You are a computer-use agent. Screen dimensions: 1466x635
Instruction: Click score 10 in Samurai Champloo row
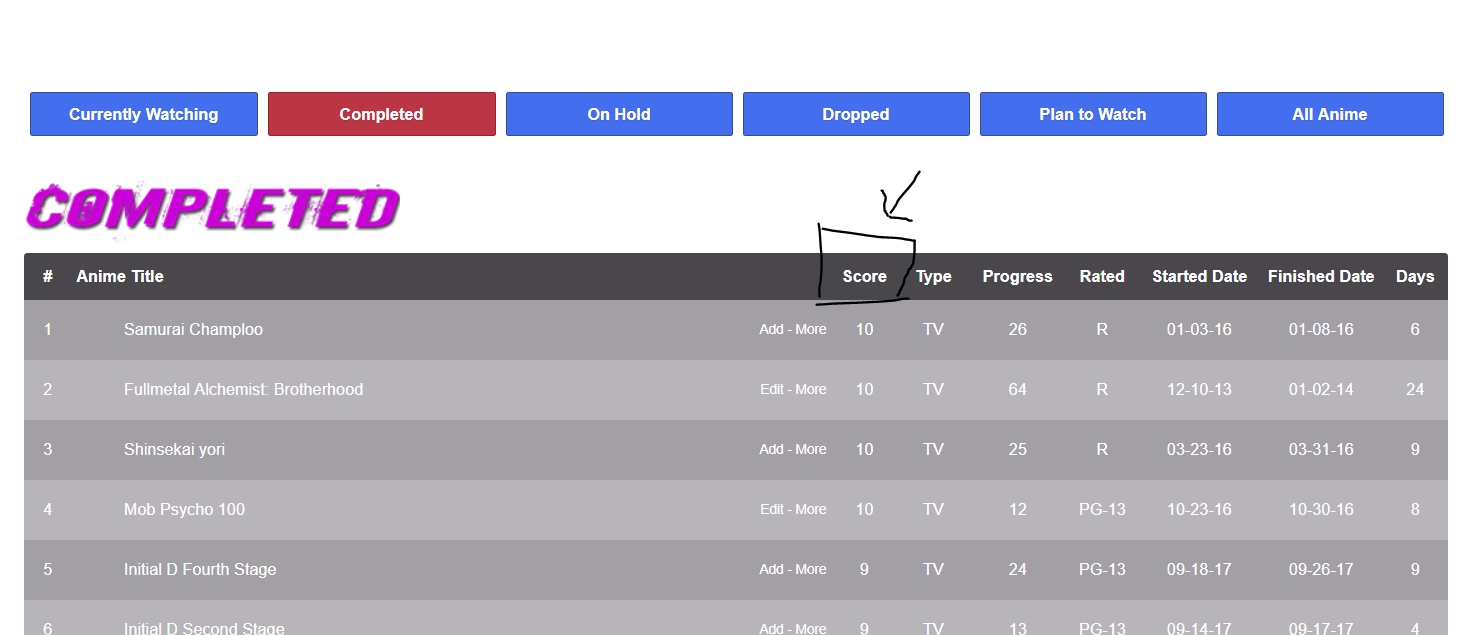click(864, 329)
